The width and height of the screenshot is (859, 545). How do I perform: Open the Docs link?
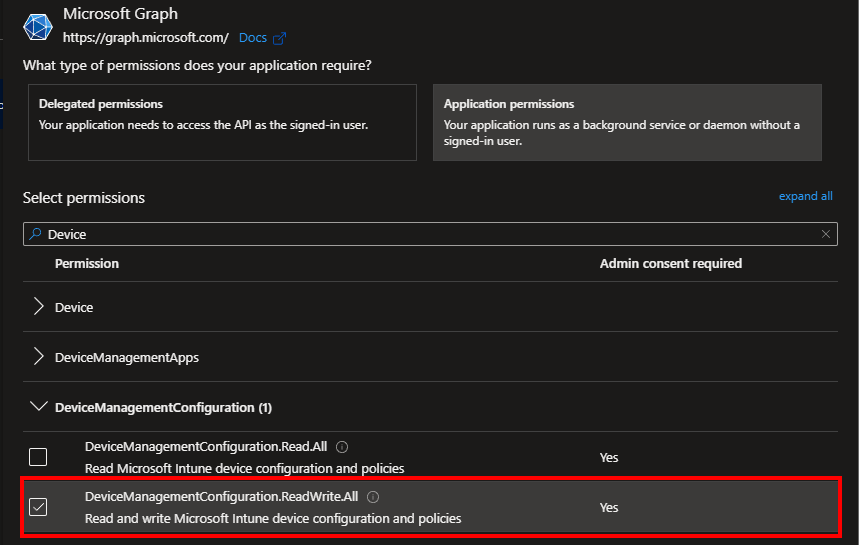click(x=252, y=38)
